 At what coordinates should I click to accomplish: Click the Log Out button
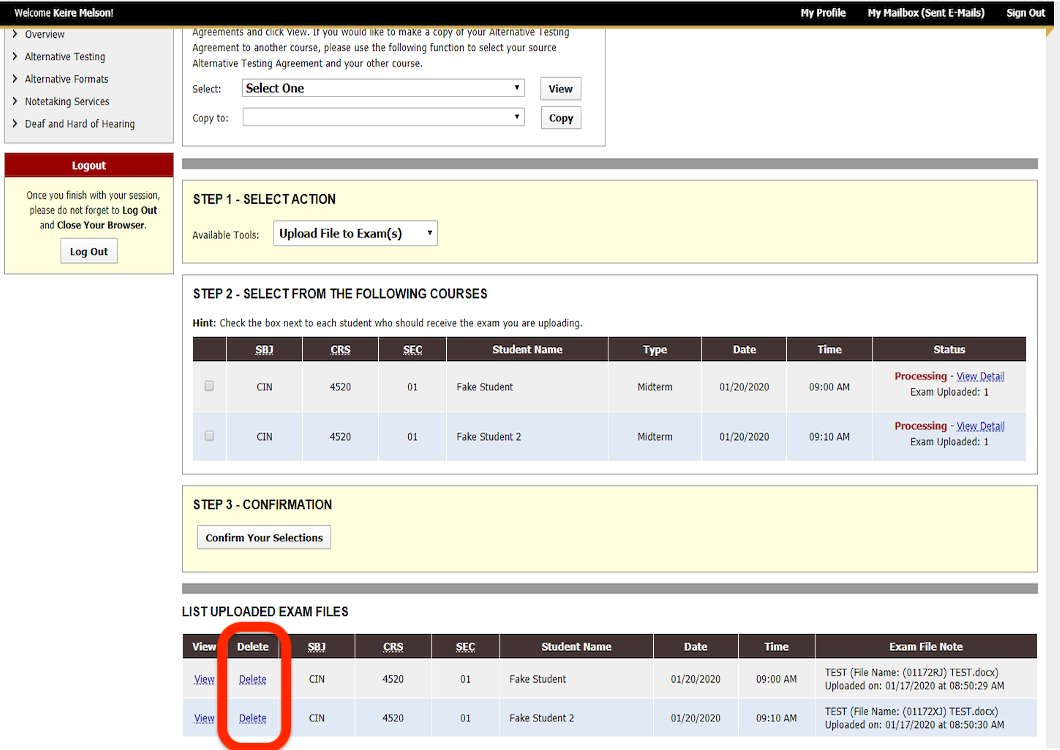pyautogui.click(x=88, y=251)
